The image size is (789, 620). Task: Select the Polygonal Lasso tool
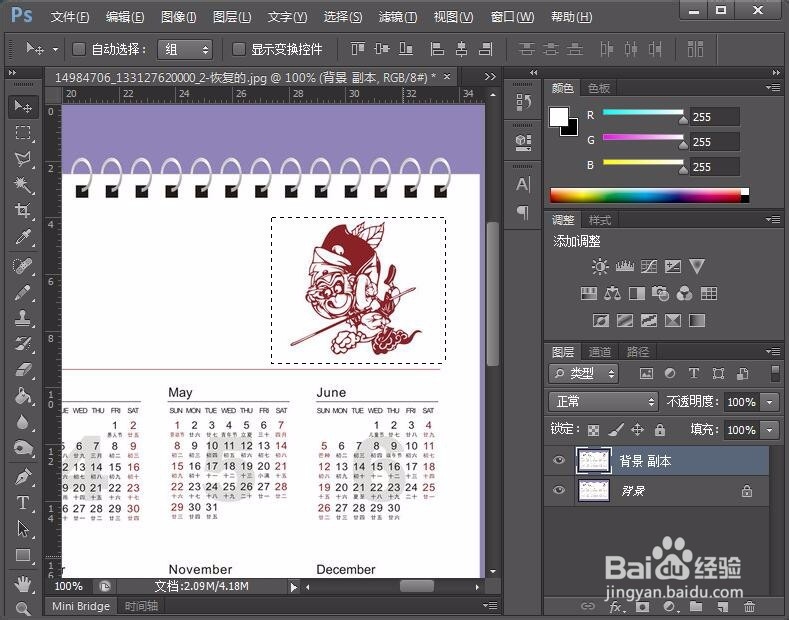click(23, 159)
